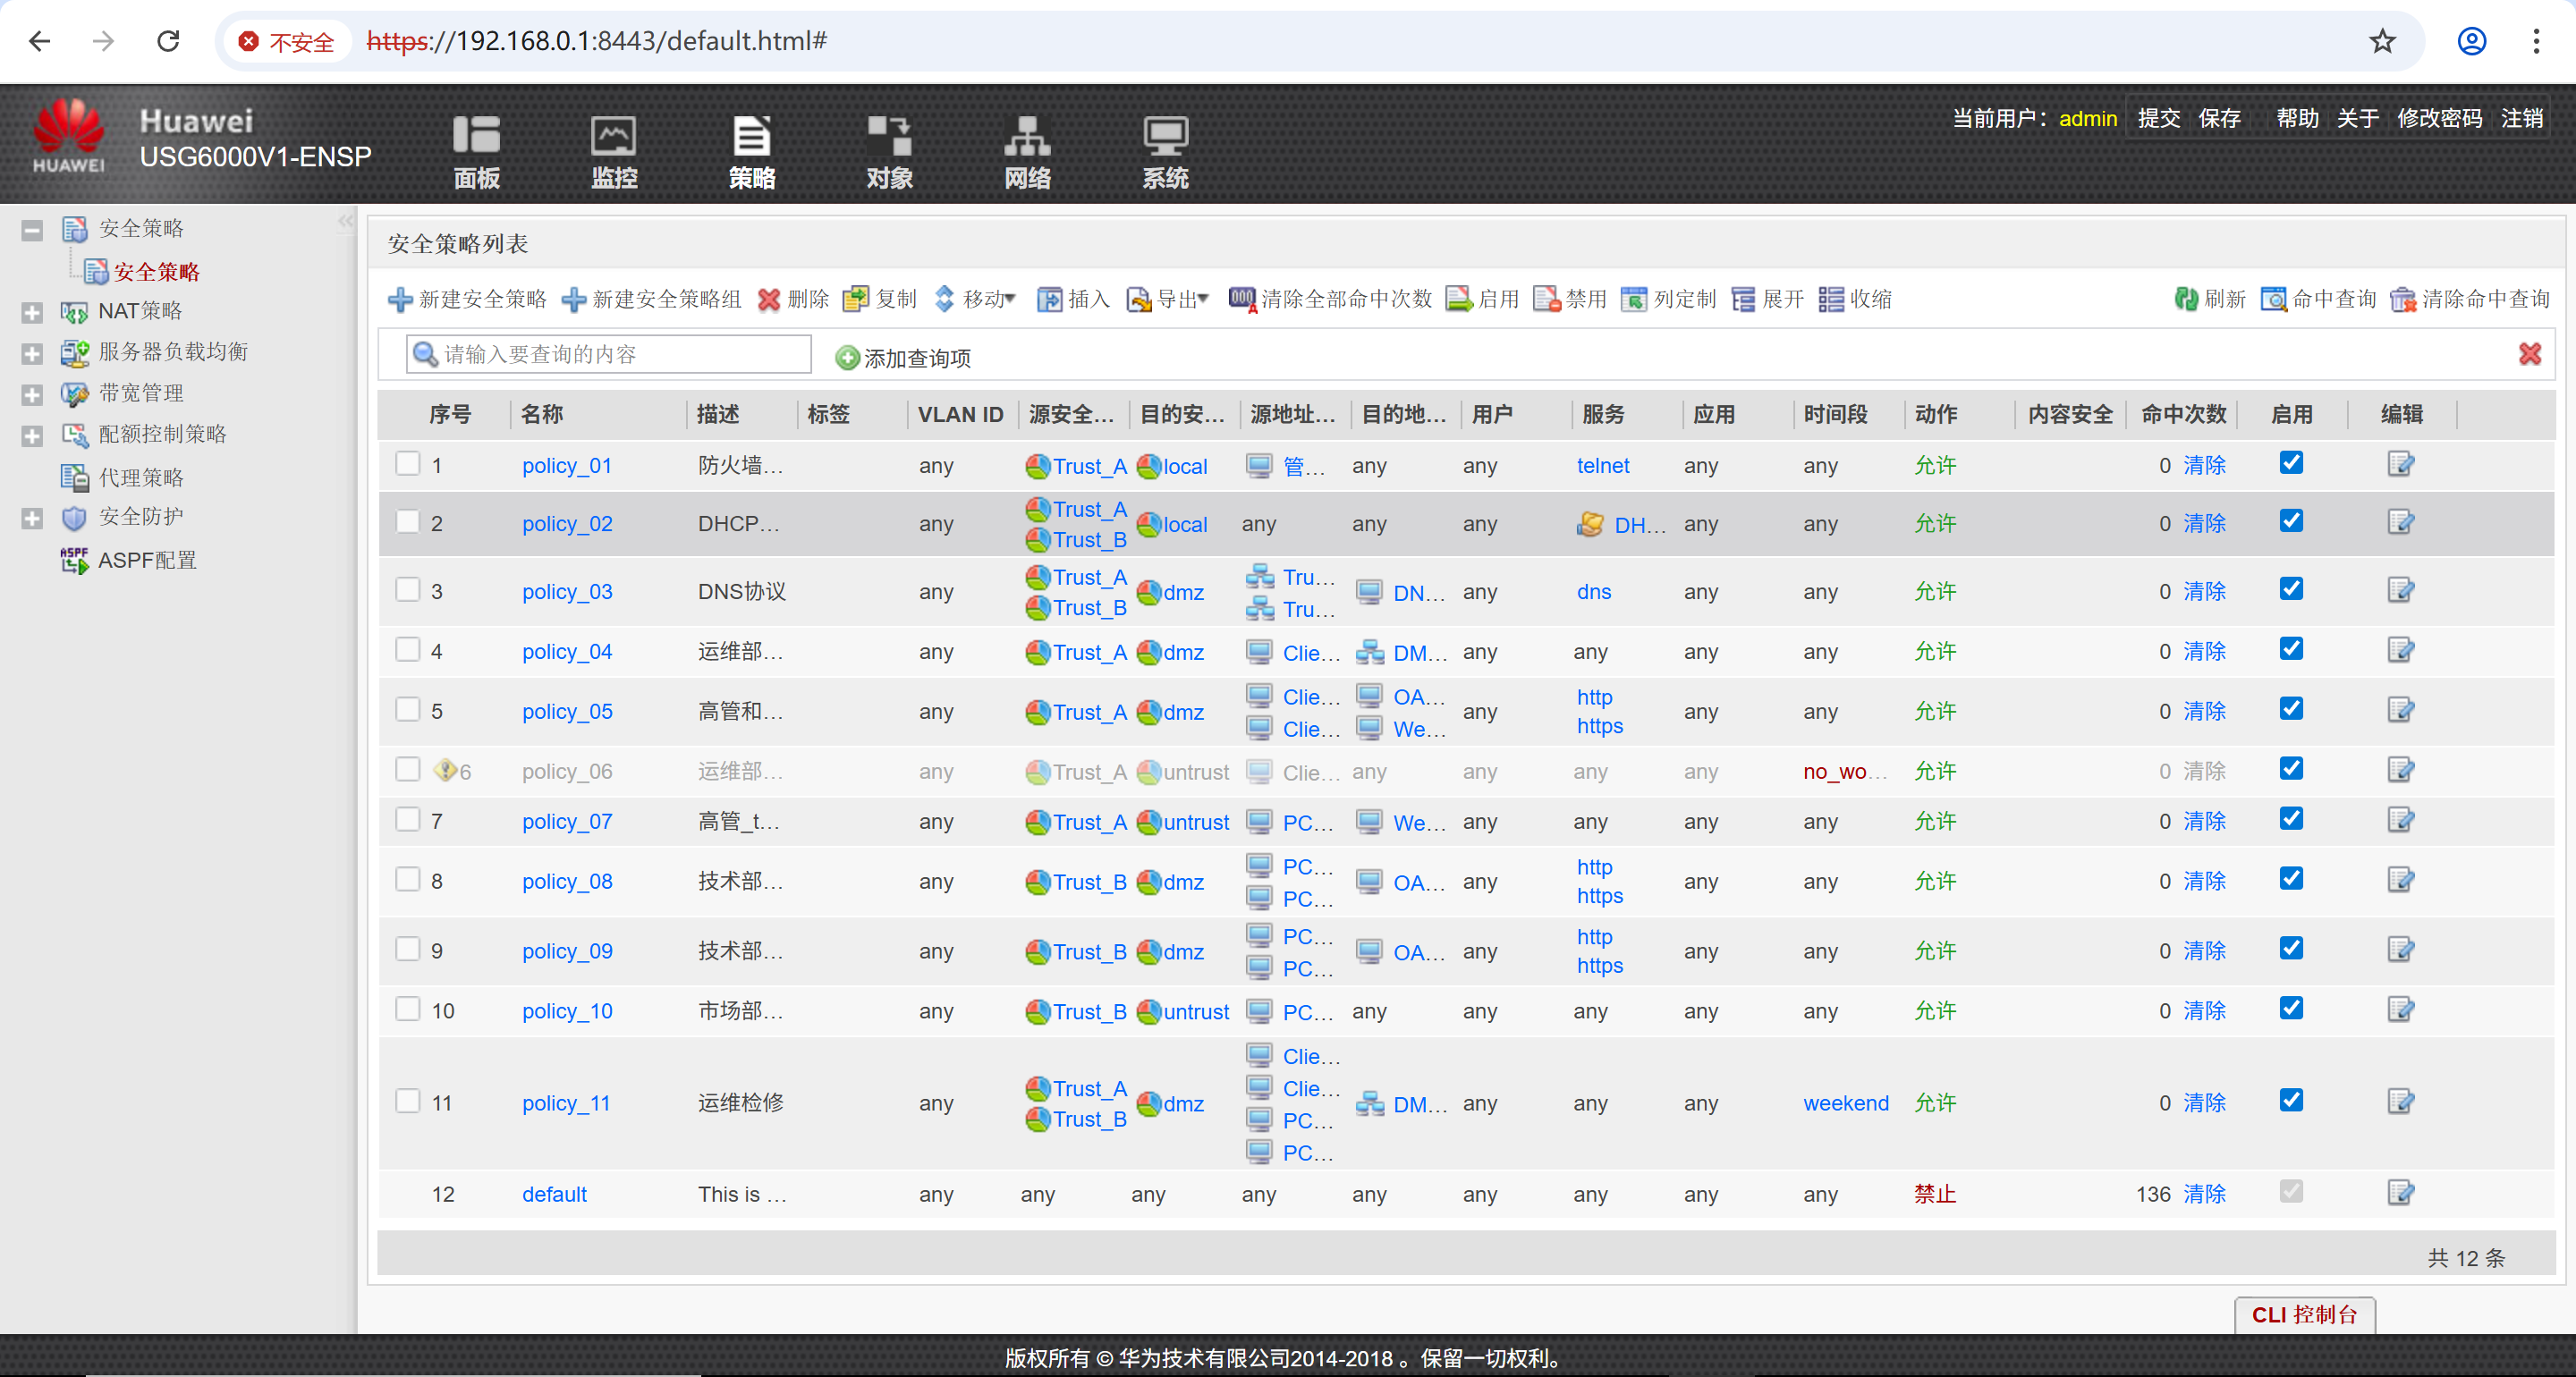This screenshot has height=1377, width=2576.
Task: Click the column customize icon
Action: click(x=1633, y=299)
